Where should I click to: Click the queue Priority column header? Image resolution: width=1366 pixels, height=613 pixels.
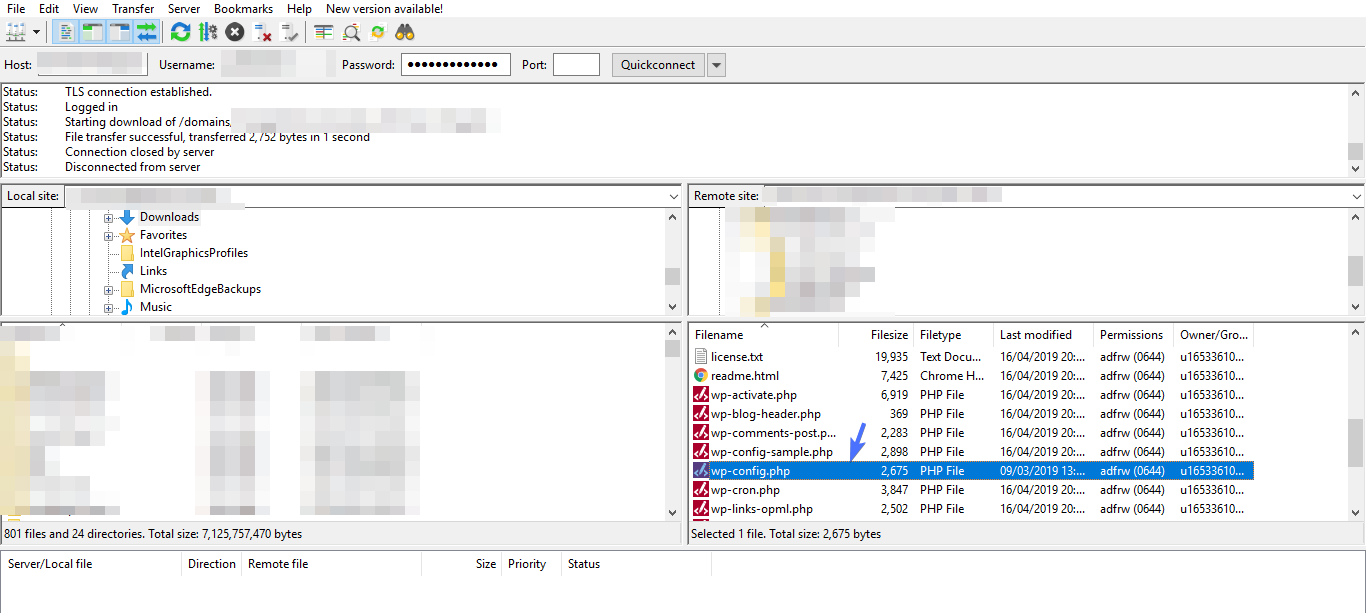[x=531, y=564]
